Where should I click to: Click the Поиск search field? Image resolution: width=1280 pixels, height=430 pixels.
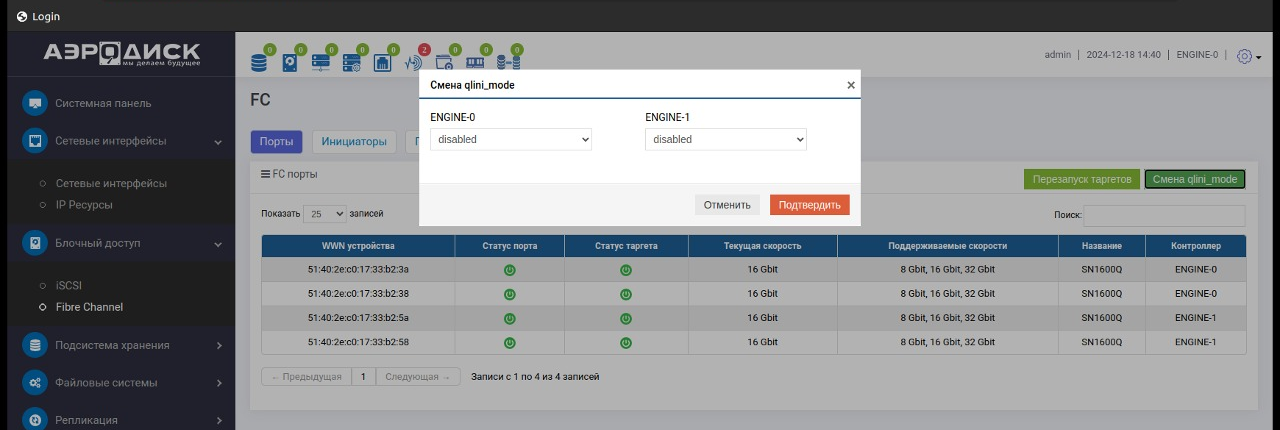[1165, 215]
